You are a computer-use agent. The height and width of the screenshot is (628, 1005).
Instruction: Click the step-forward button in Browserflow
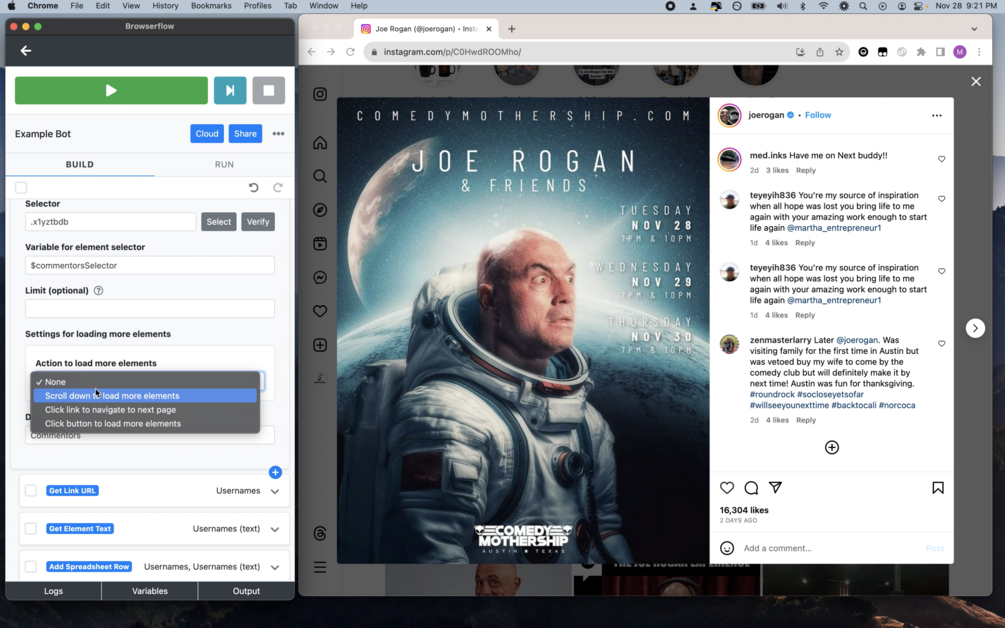[x=230, y=90]
